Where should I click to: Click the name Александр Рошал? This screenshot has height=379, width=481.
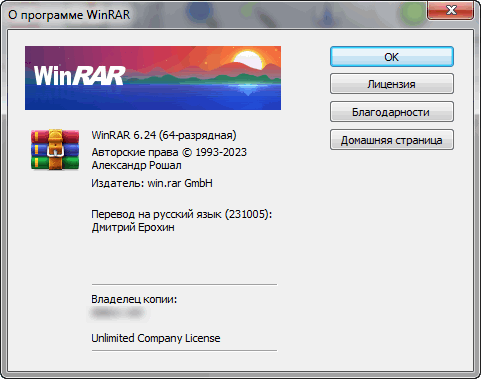(x=137, y=165)
